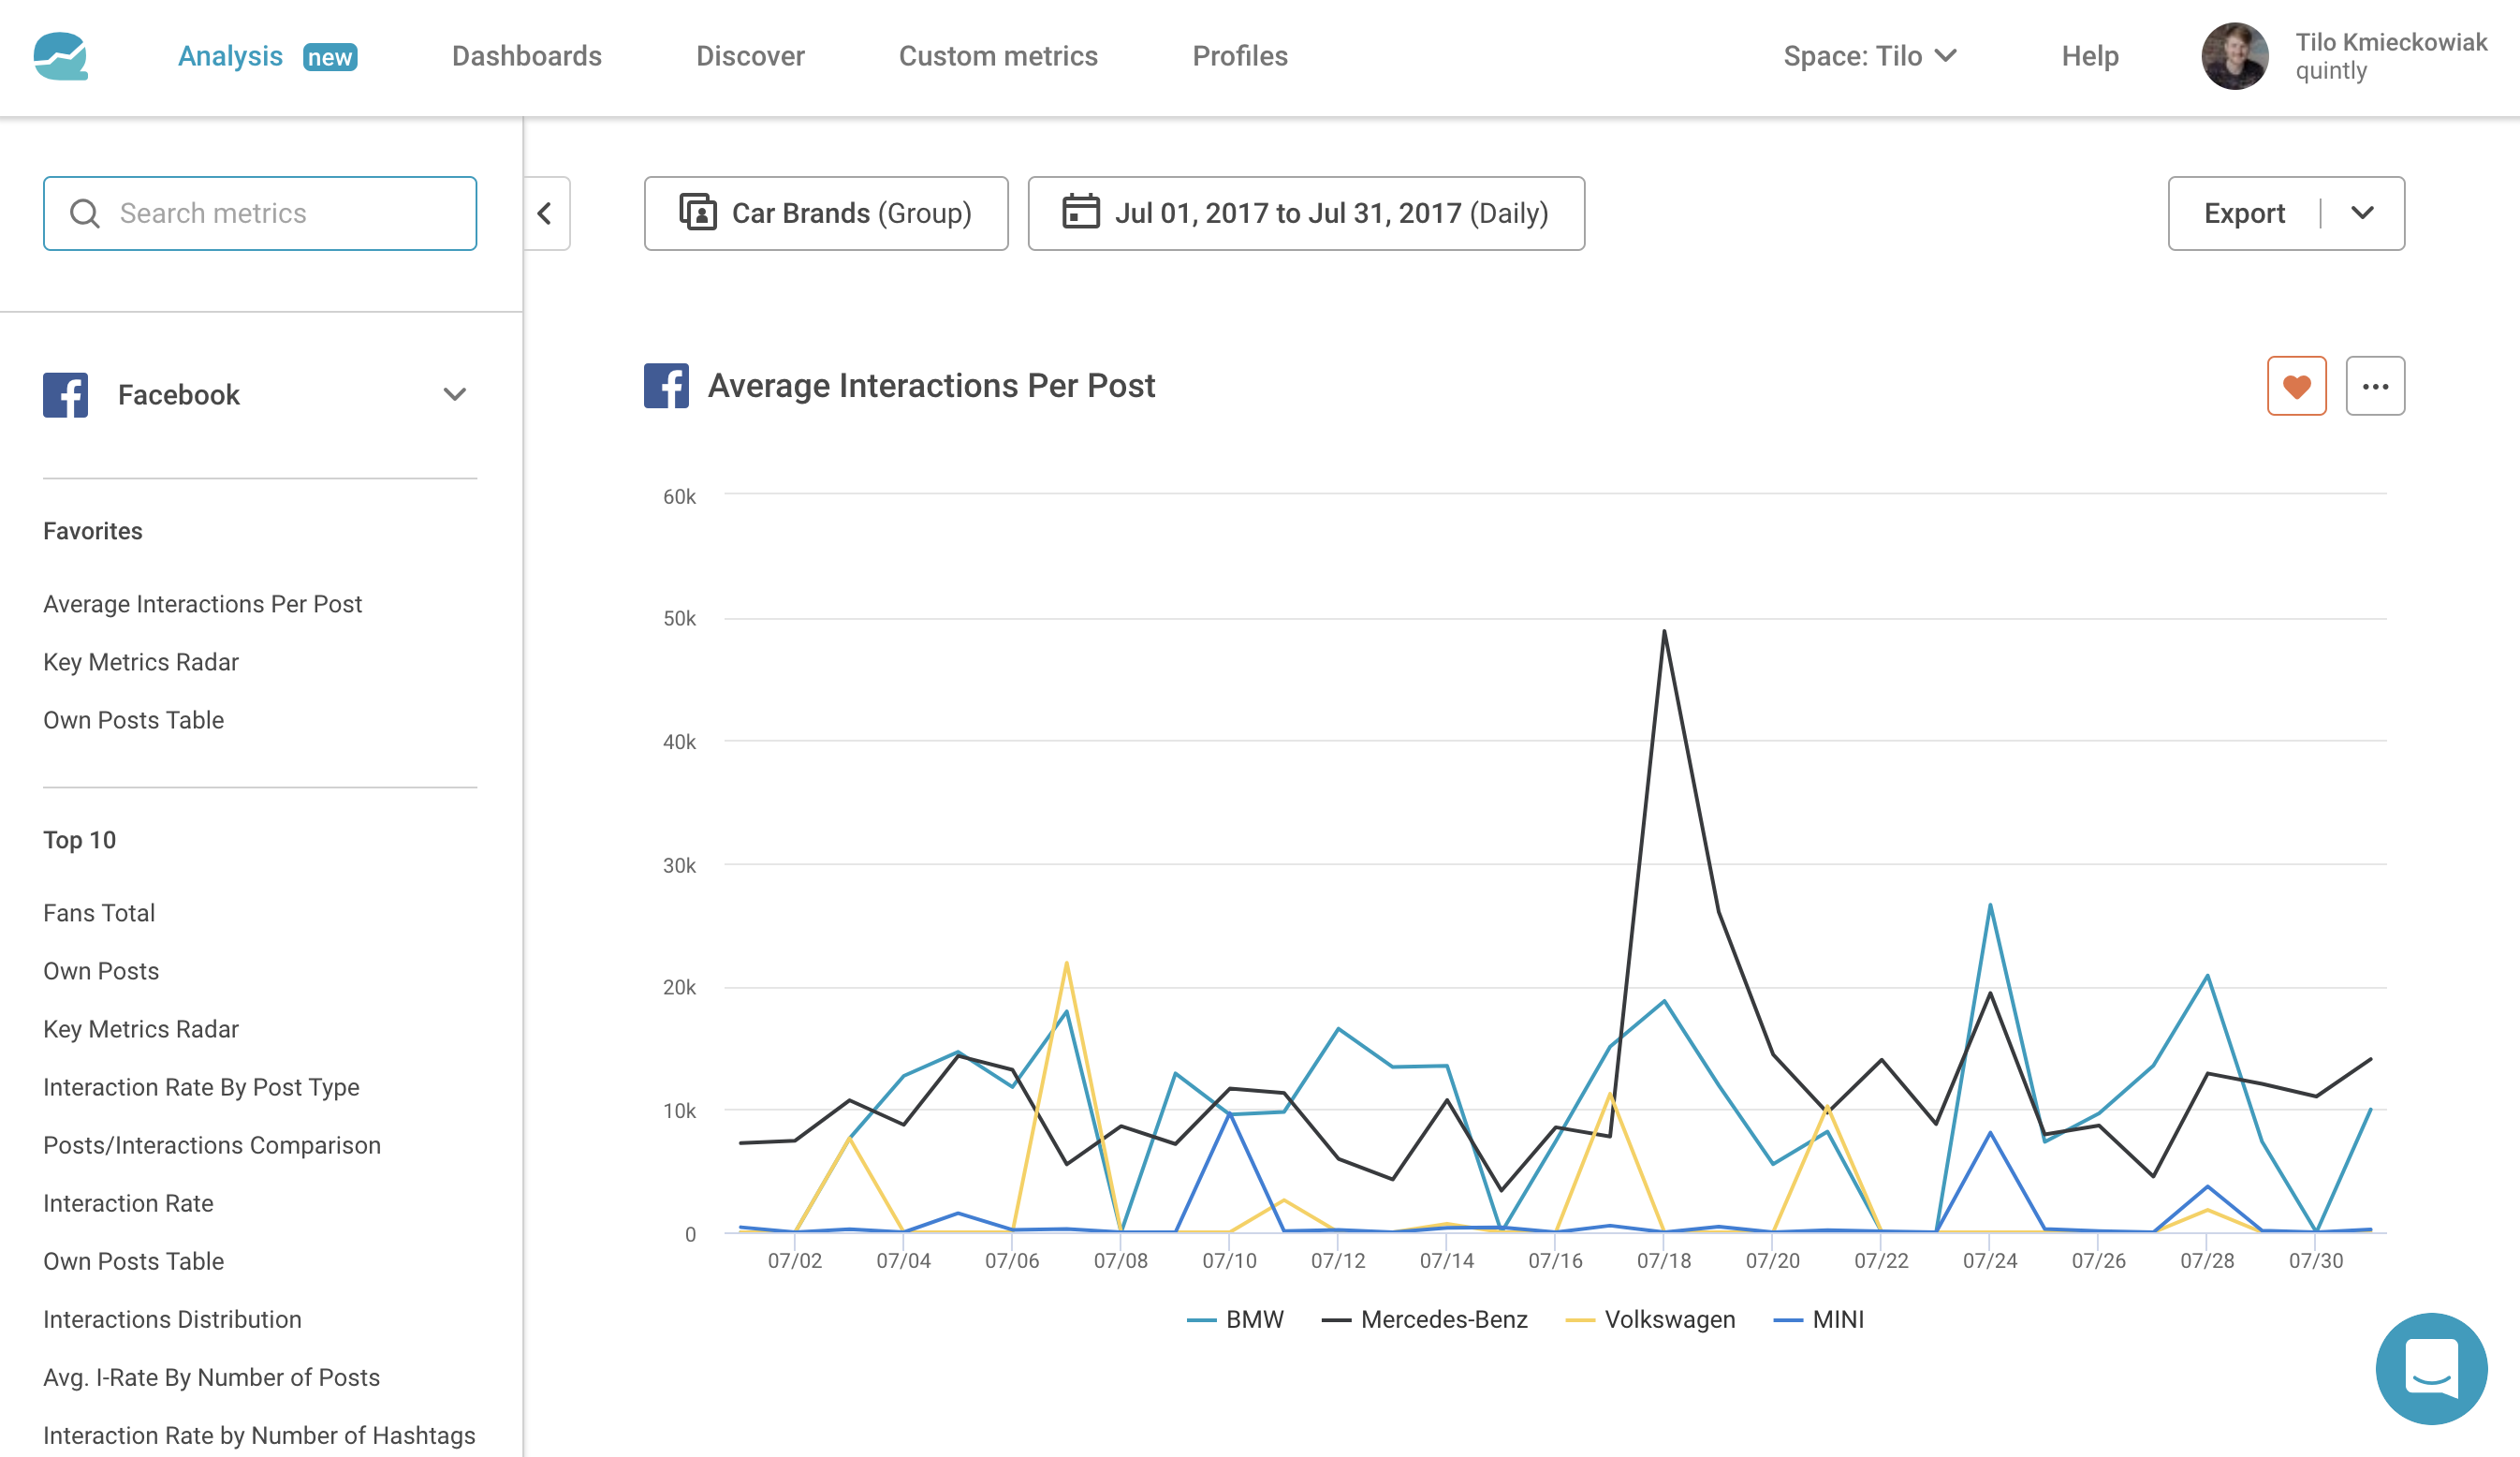Select Interactions Distribution metric
2520x1457 pixels.
(x=172, y=1319)
